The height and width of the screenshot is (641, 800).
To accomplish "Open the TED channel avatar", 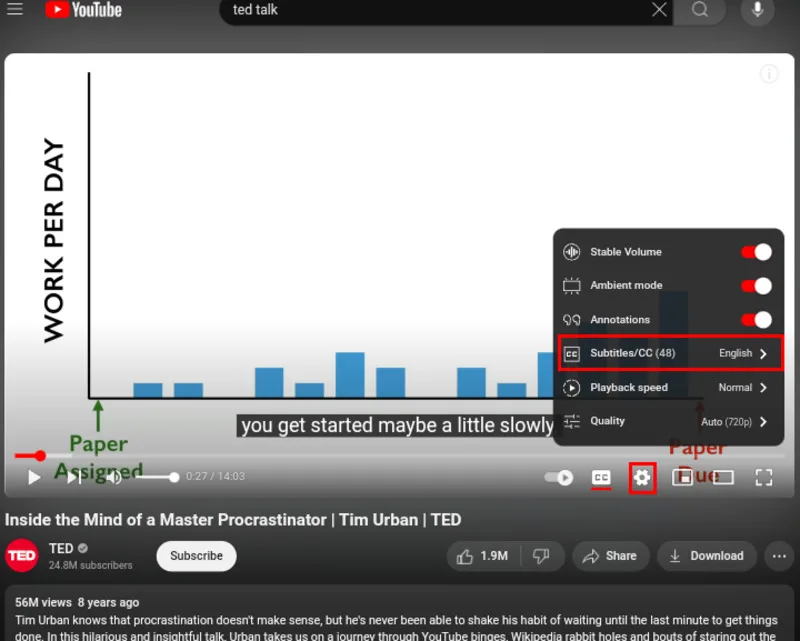I will [22, 555].
